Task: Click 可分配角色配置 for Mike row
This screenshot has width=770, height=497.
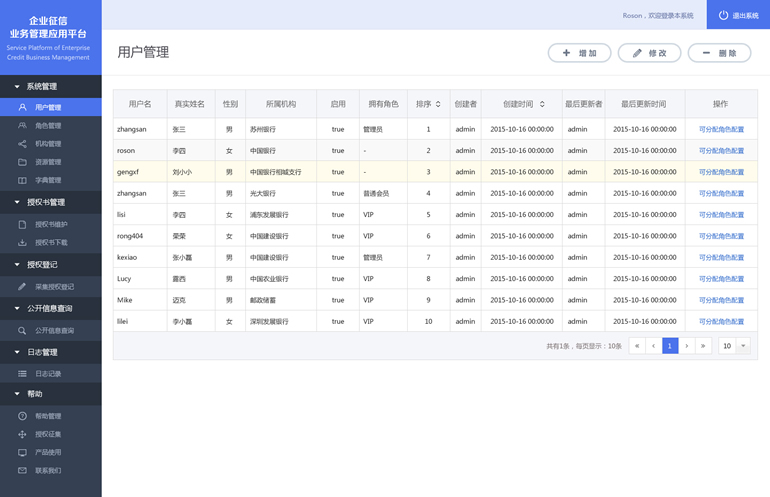Action: tap(721, 300)
